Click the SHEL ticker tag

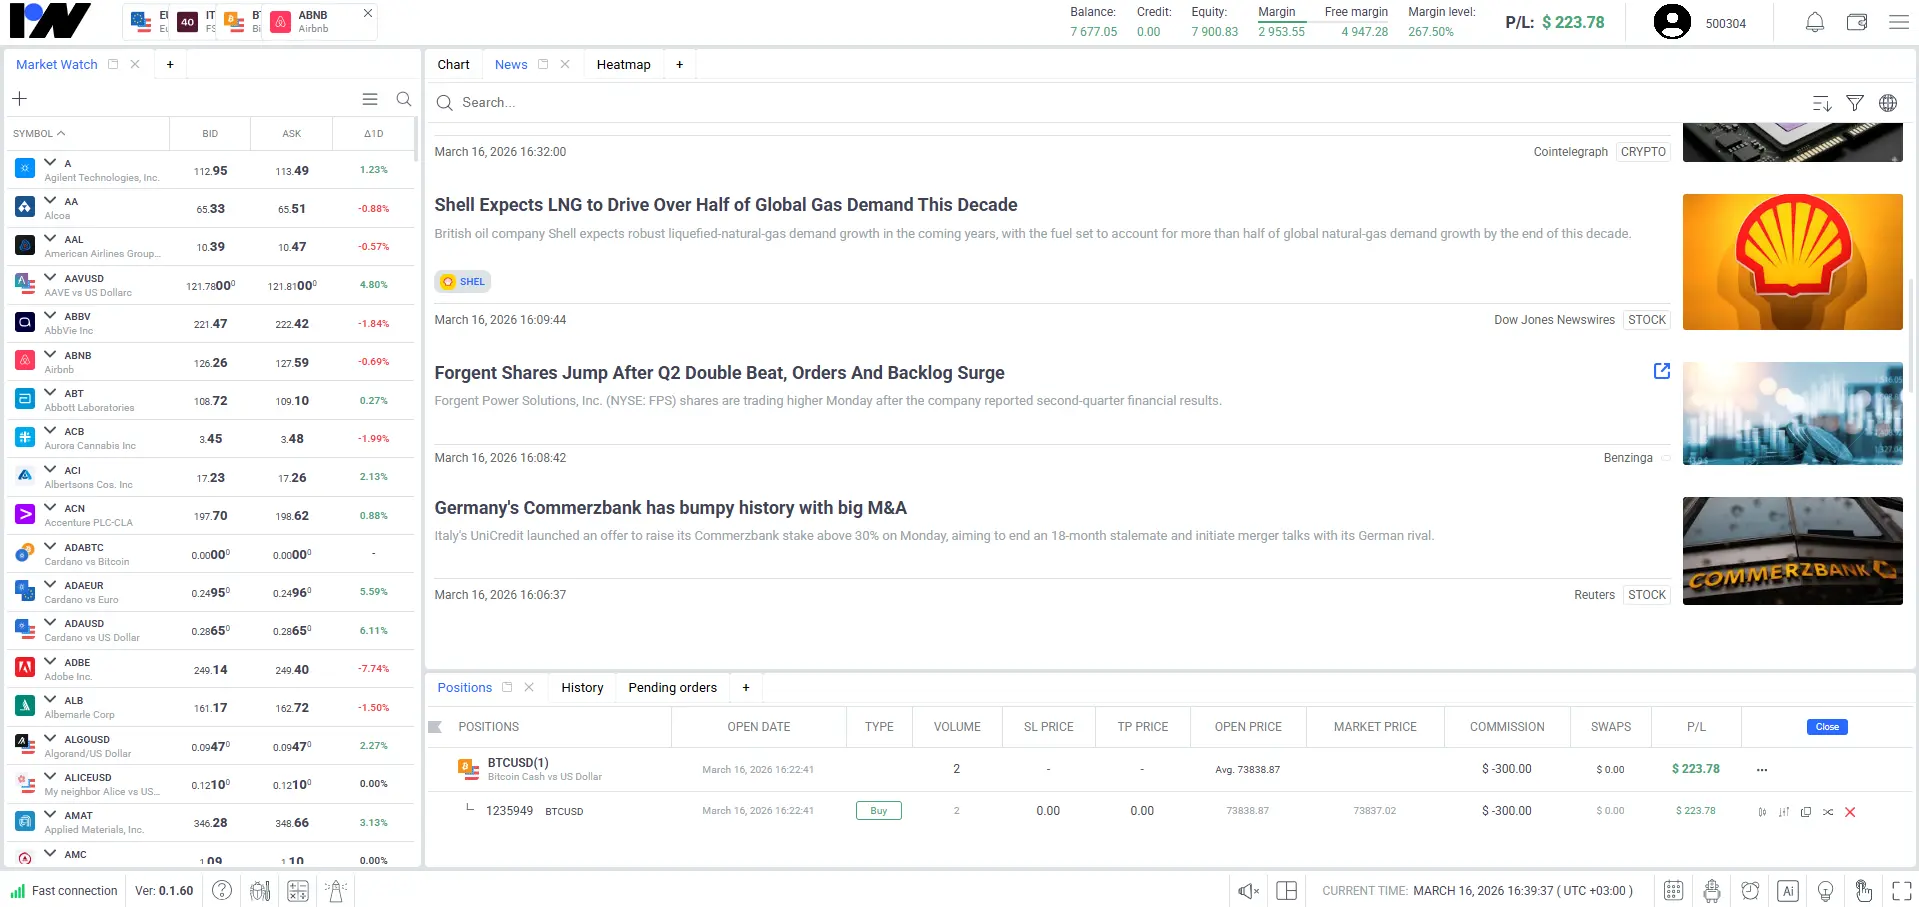coord(463,282)
